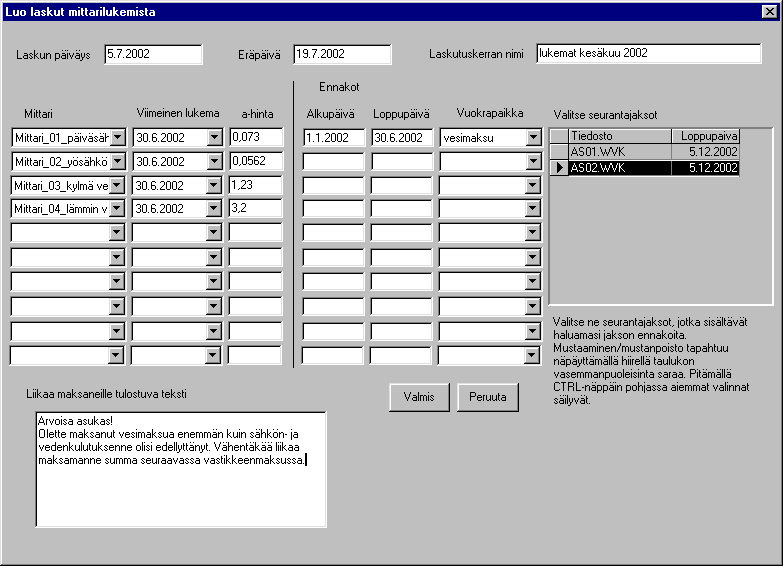Close the Luo laskut mittarilukemista dialog
Screen dimensions: 783x566
pyautogui.click(x=770, y=11)
